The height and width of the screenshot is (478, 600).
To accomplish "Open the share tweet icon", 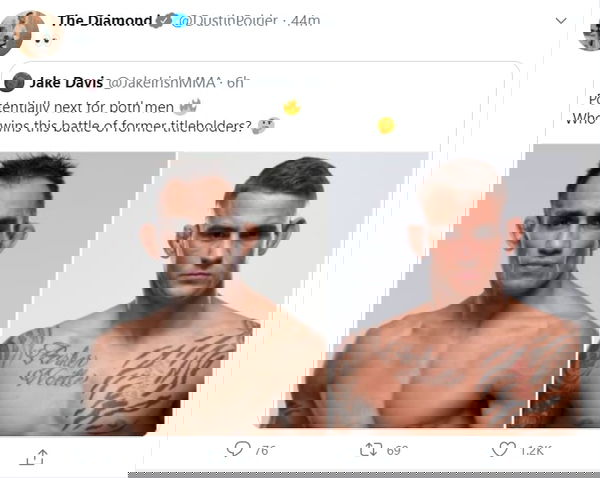I will click(x=34, y=457).
